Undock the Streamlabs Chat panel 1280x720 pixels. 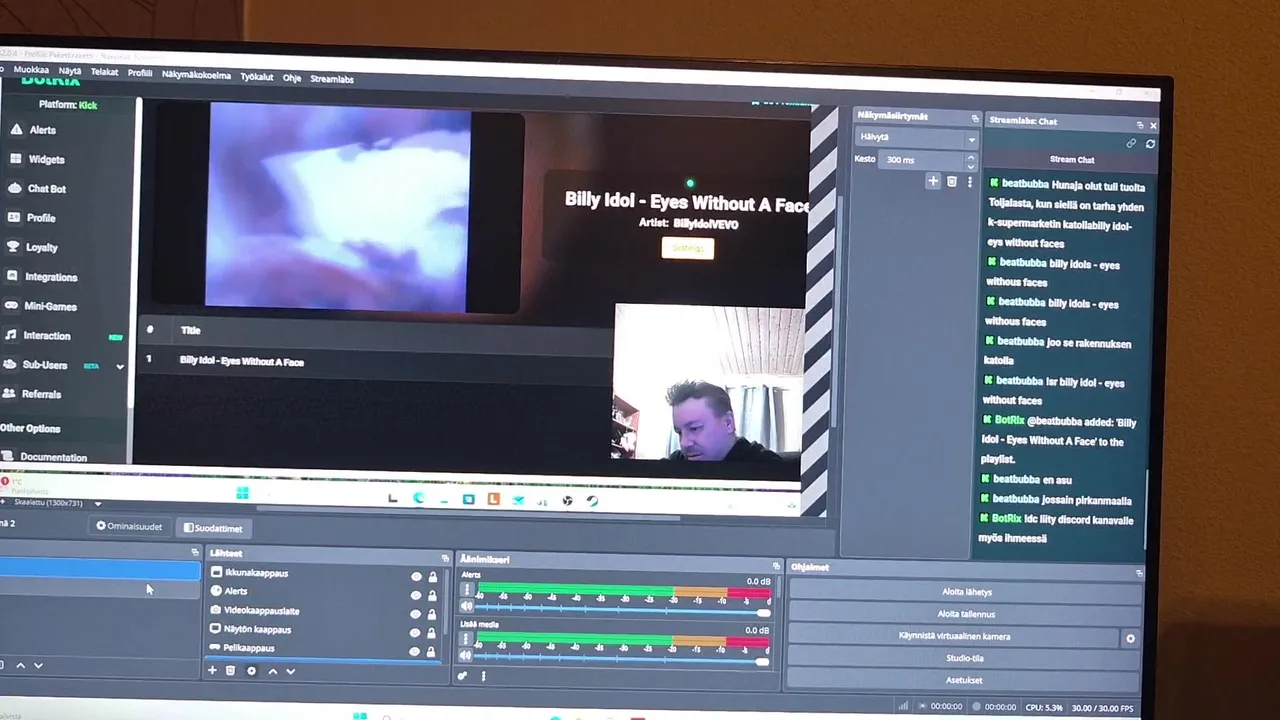coord(1139,125)
